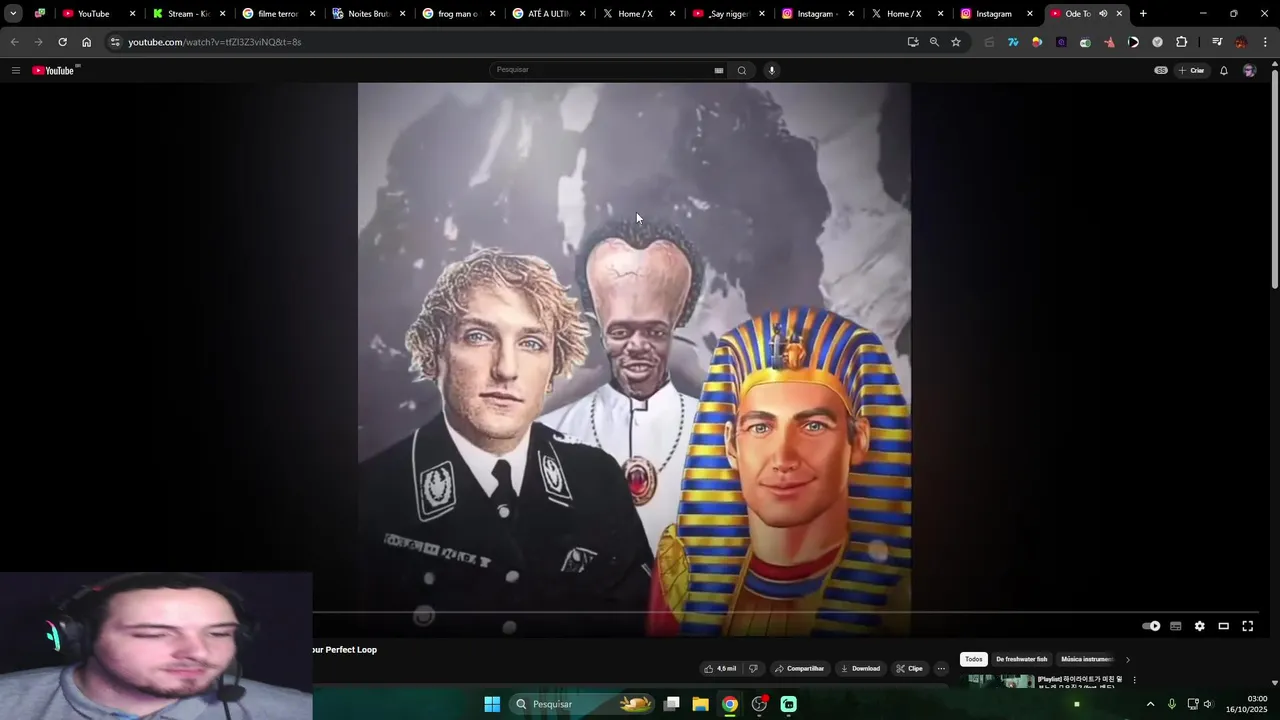This screenshot has height=720, width=1280.
Task: Open Chrome zoom magnifier in address bar
Action: [934, 42]
